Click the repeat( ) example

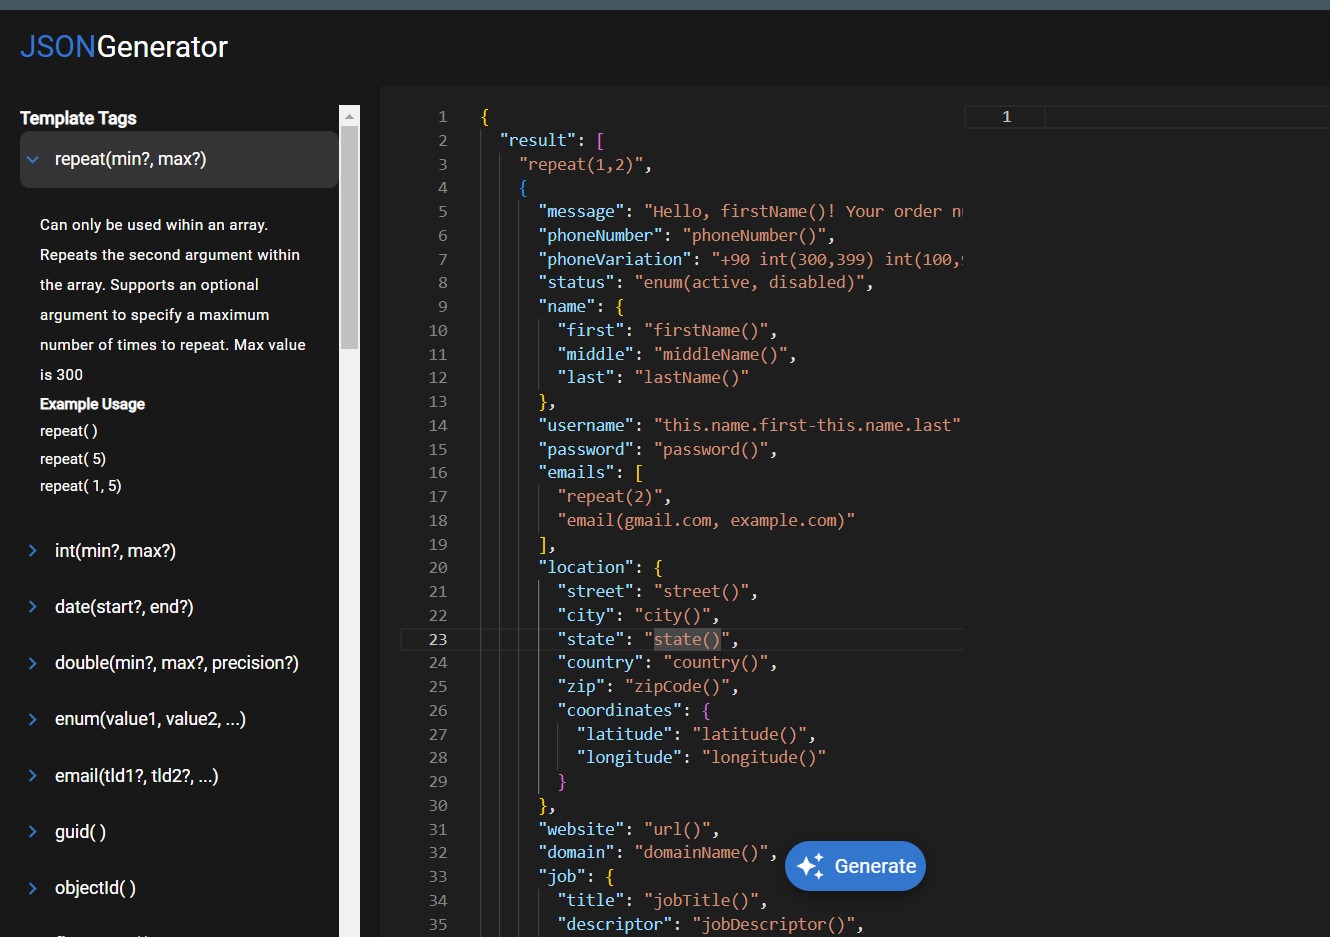69,431
